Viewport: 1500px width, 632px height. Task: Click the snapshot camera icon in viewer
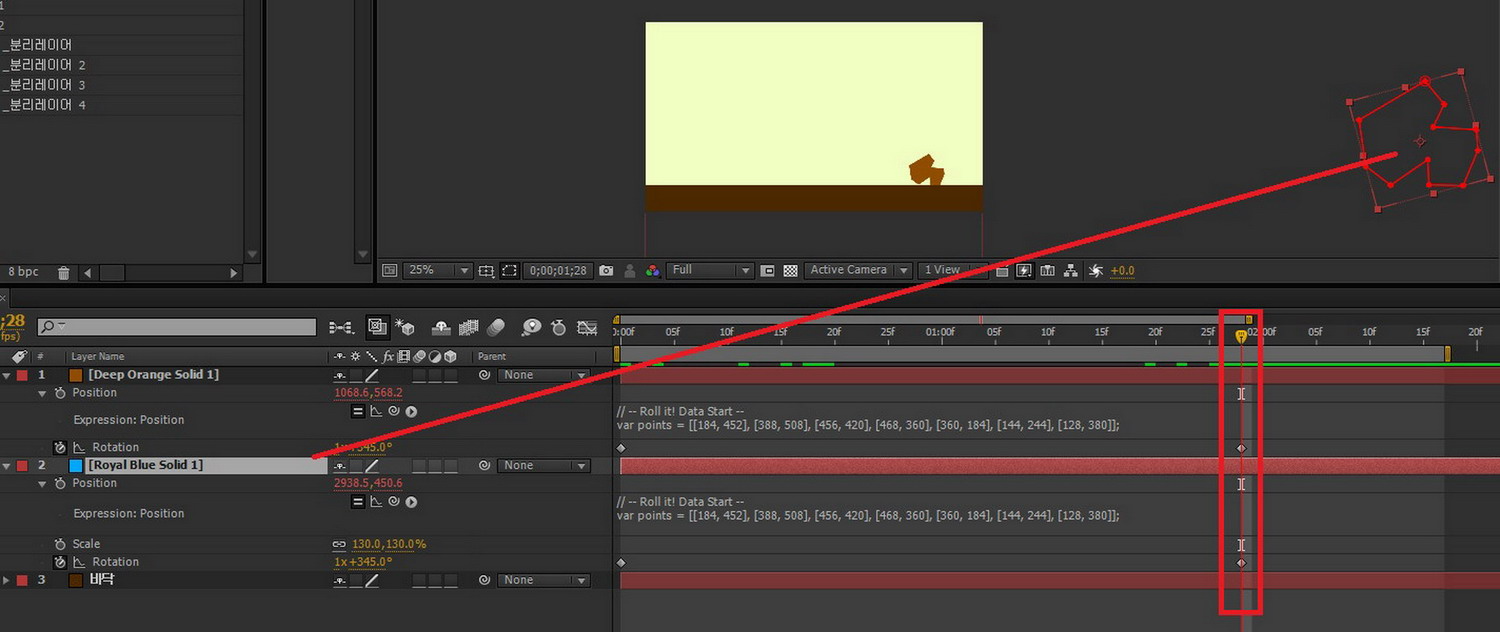tap(606, 270)
